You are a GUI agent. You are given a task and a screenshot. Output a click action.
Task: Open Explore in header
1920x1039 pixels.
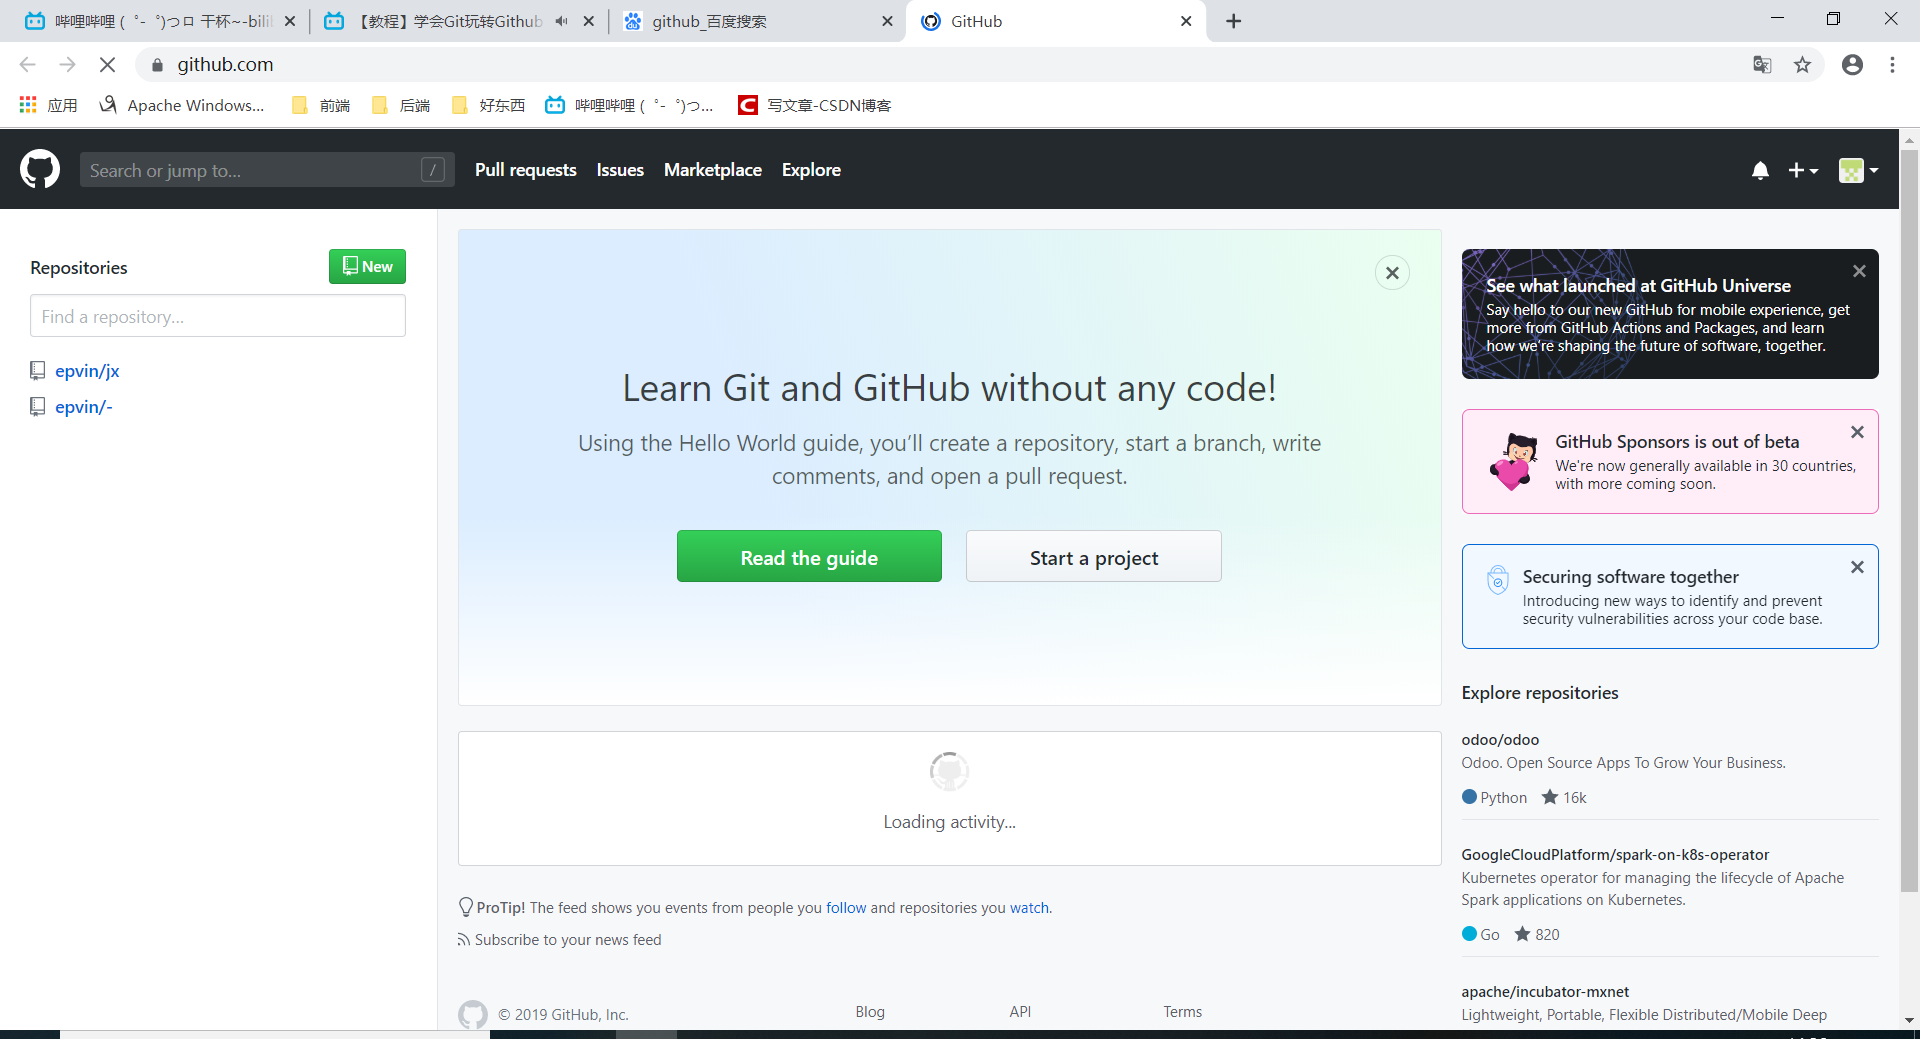(811, 170)
